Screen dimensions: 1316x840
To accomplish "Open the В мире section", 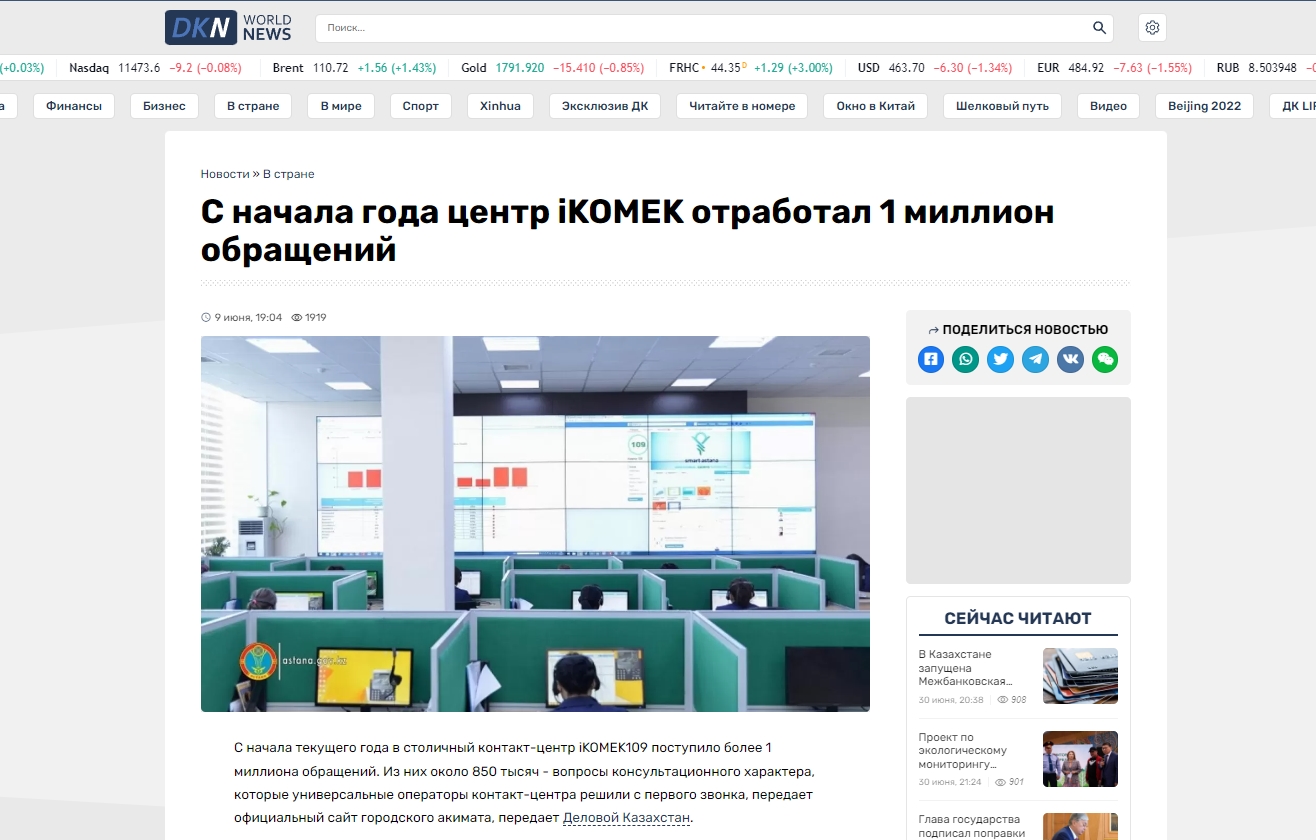I will coord(341,106).
